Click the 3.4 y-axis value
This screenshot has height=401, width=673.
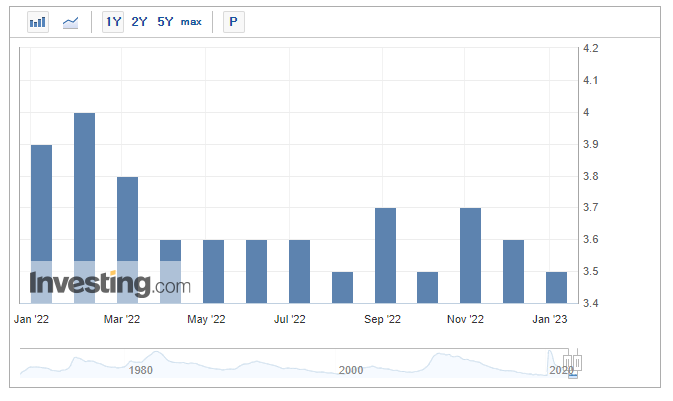pyautogui.click(x=591, y=303)
